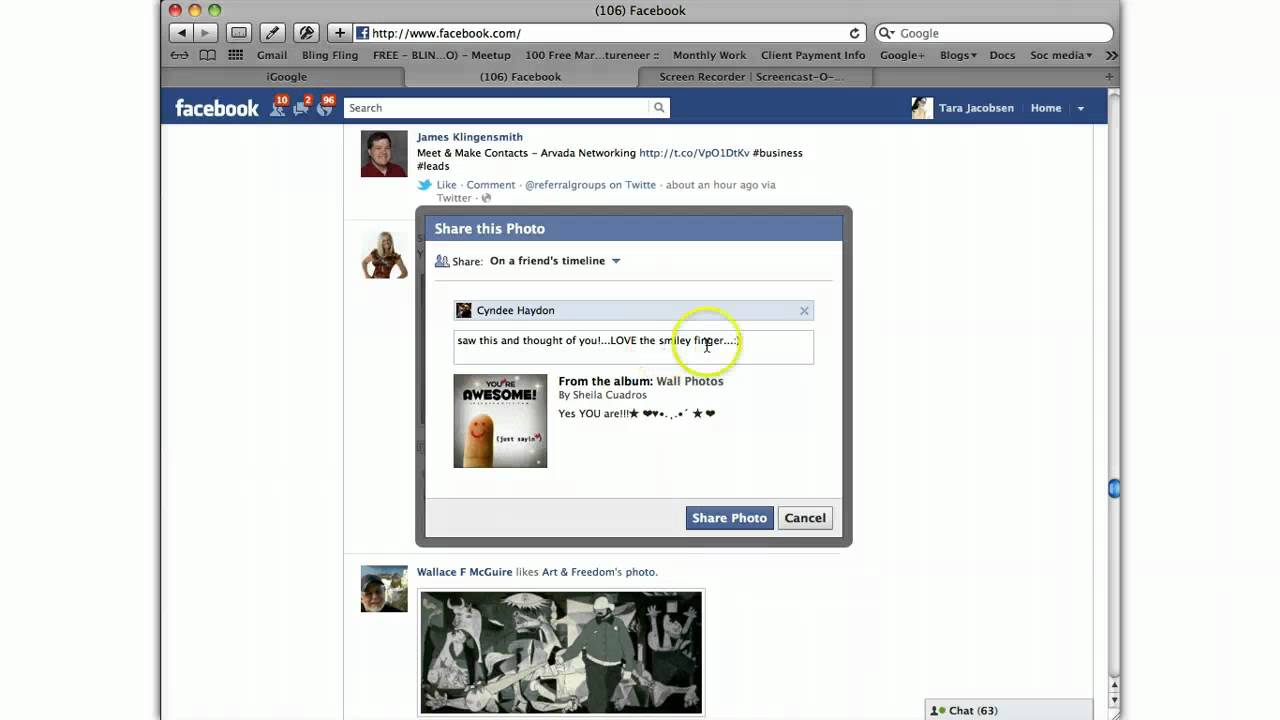The width and height of the screenshot is (1280, 720).
Task: Click the Google search field
Action: tap(994, 33)
